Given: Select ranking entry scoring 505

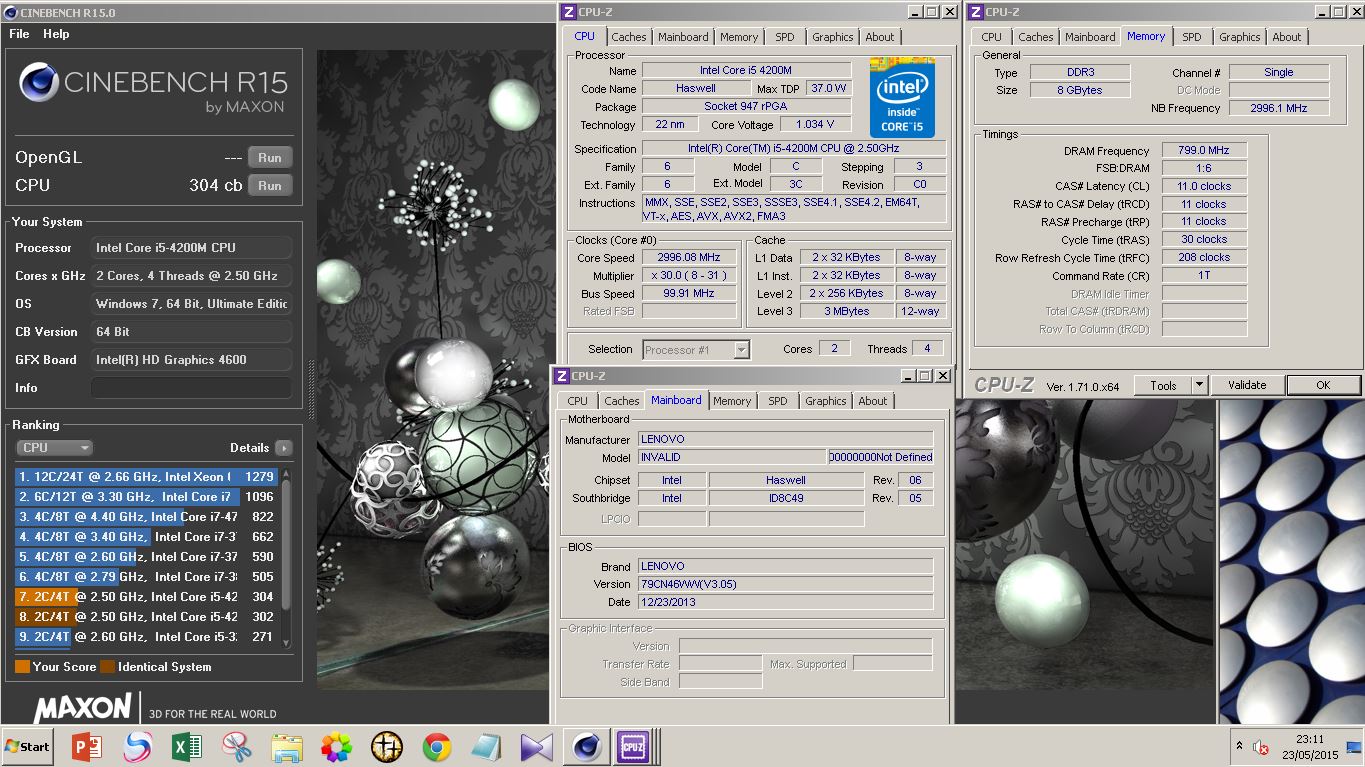Looking at the screenshot, I should (x=146, y=577).
